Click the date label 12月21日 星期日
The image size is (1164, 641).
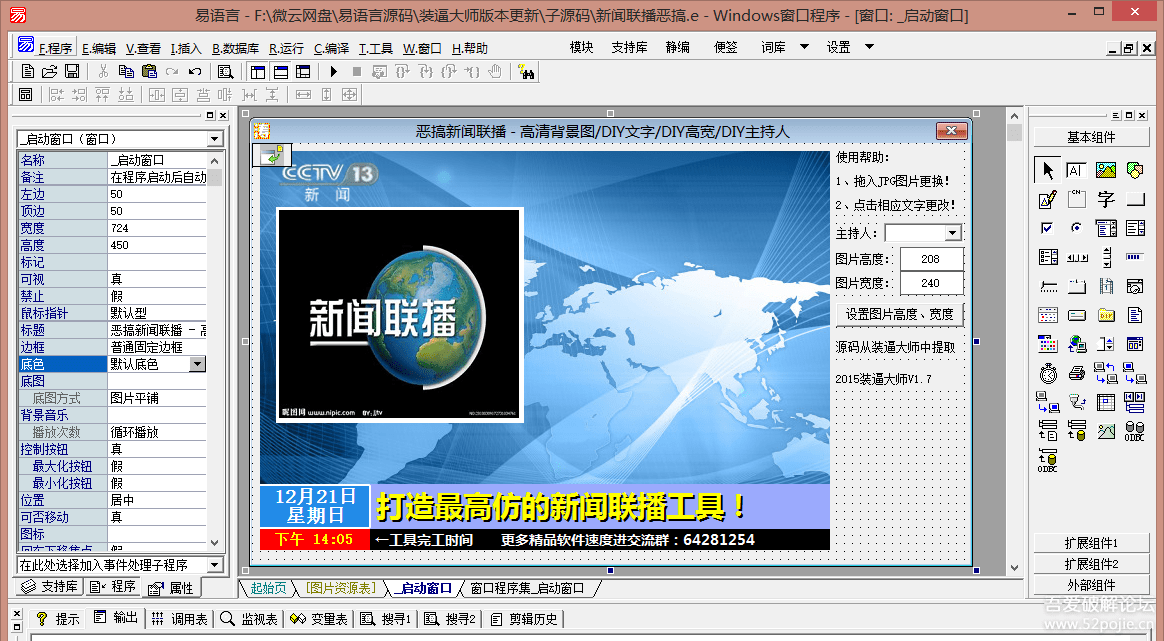coord(315,506)
